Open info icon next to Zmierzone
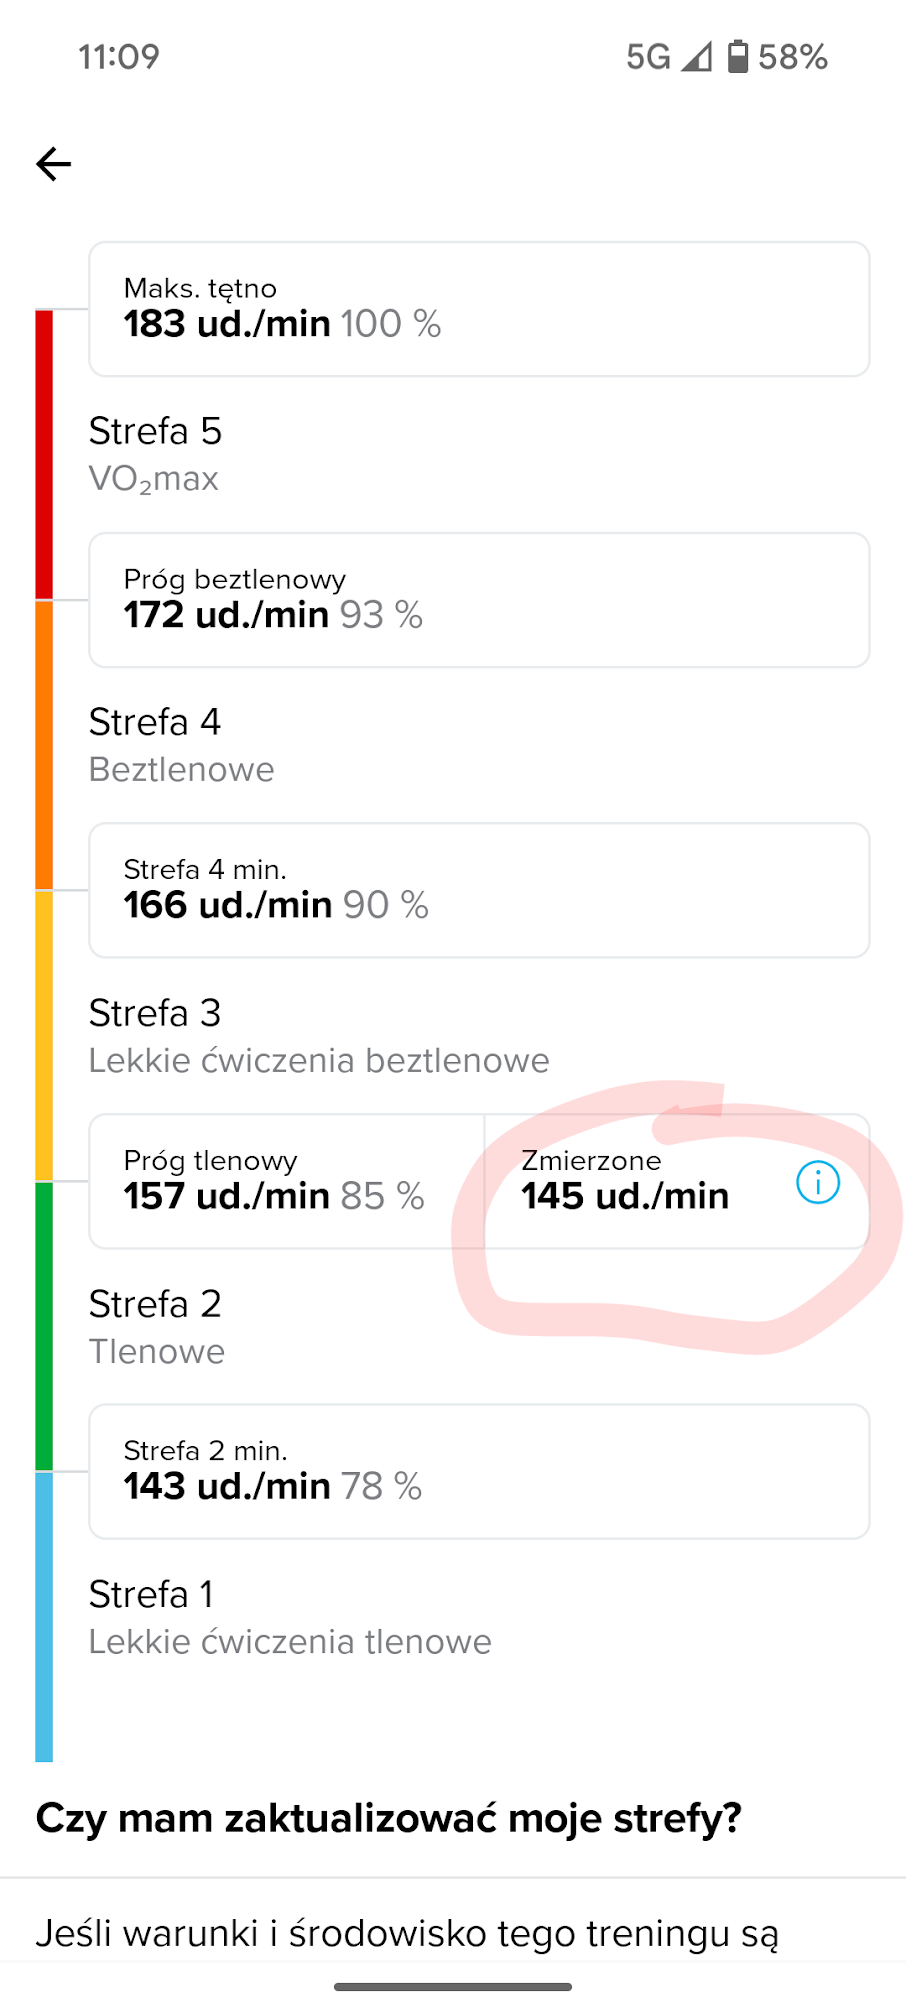The image size is (906, 2013). 817,1183
